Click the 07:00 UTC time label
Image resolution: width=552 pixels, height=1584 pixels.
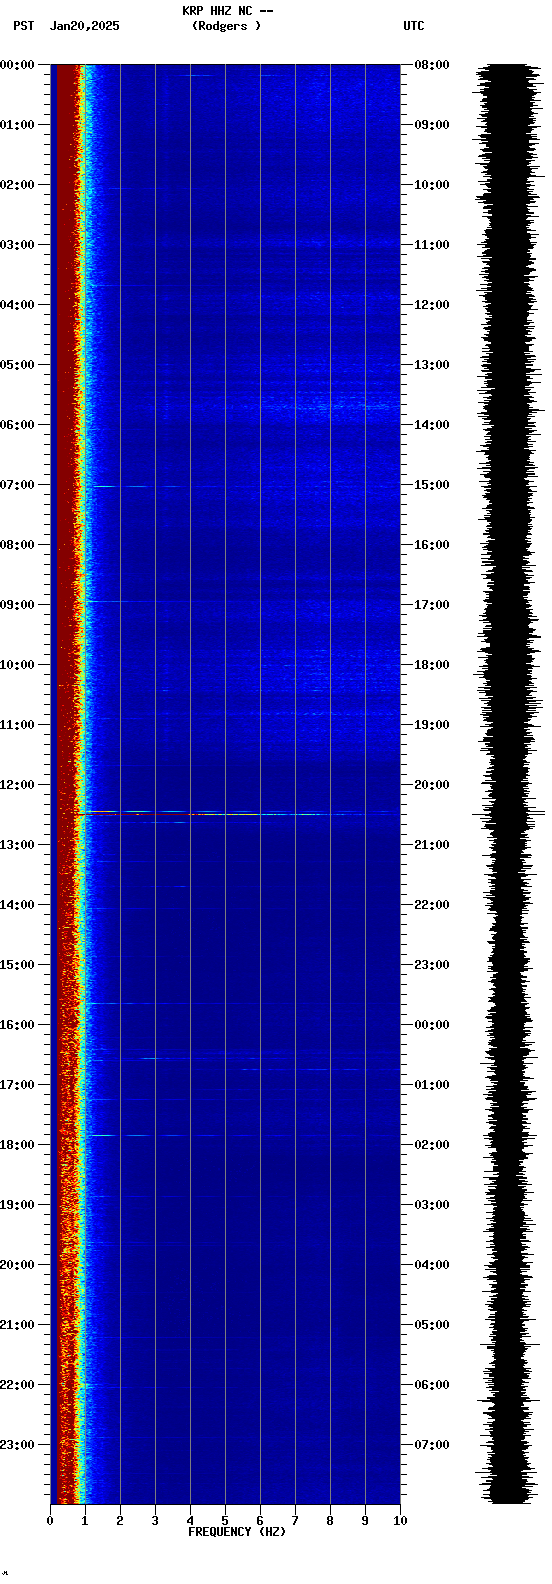pos(432,1445)
